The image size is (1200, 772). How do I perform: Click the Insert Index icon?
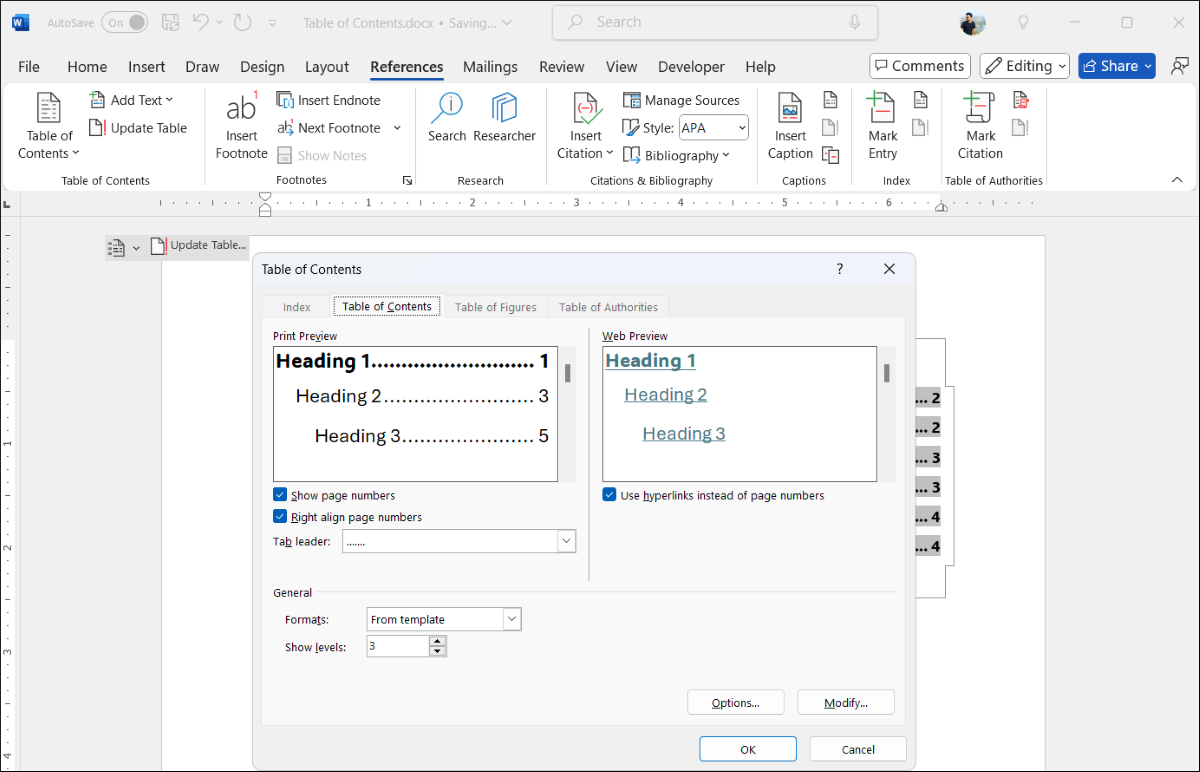tap(920, 100)
